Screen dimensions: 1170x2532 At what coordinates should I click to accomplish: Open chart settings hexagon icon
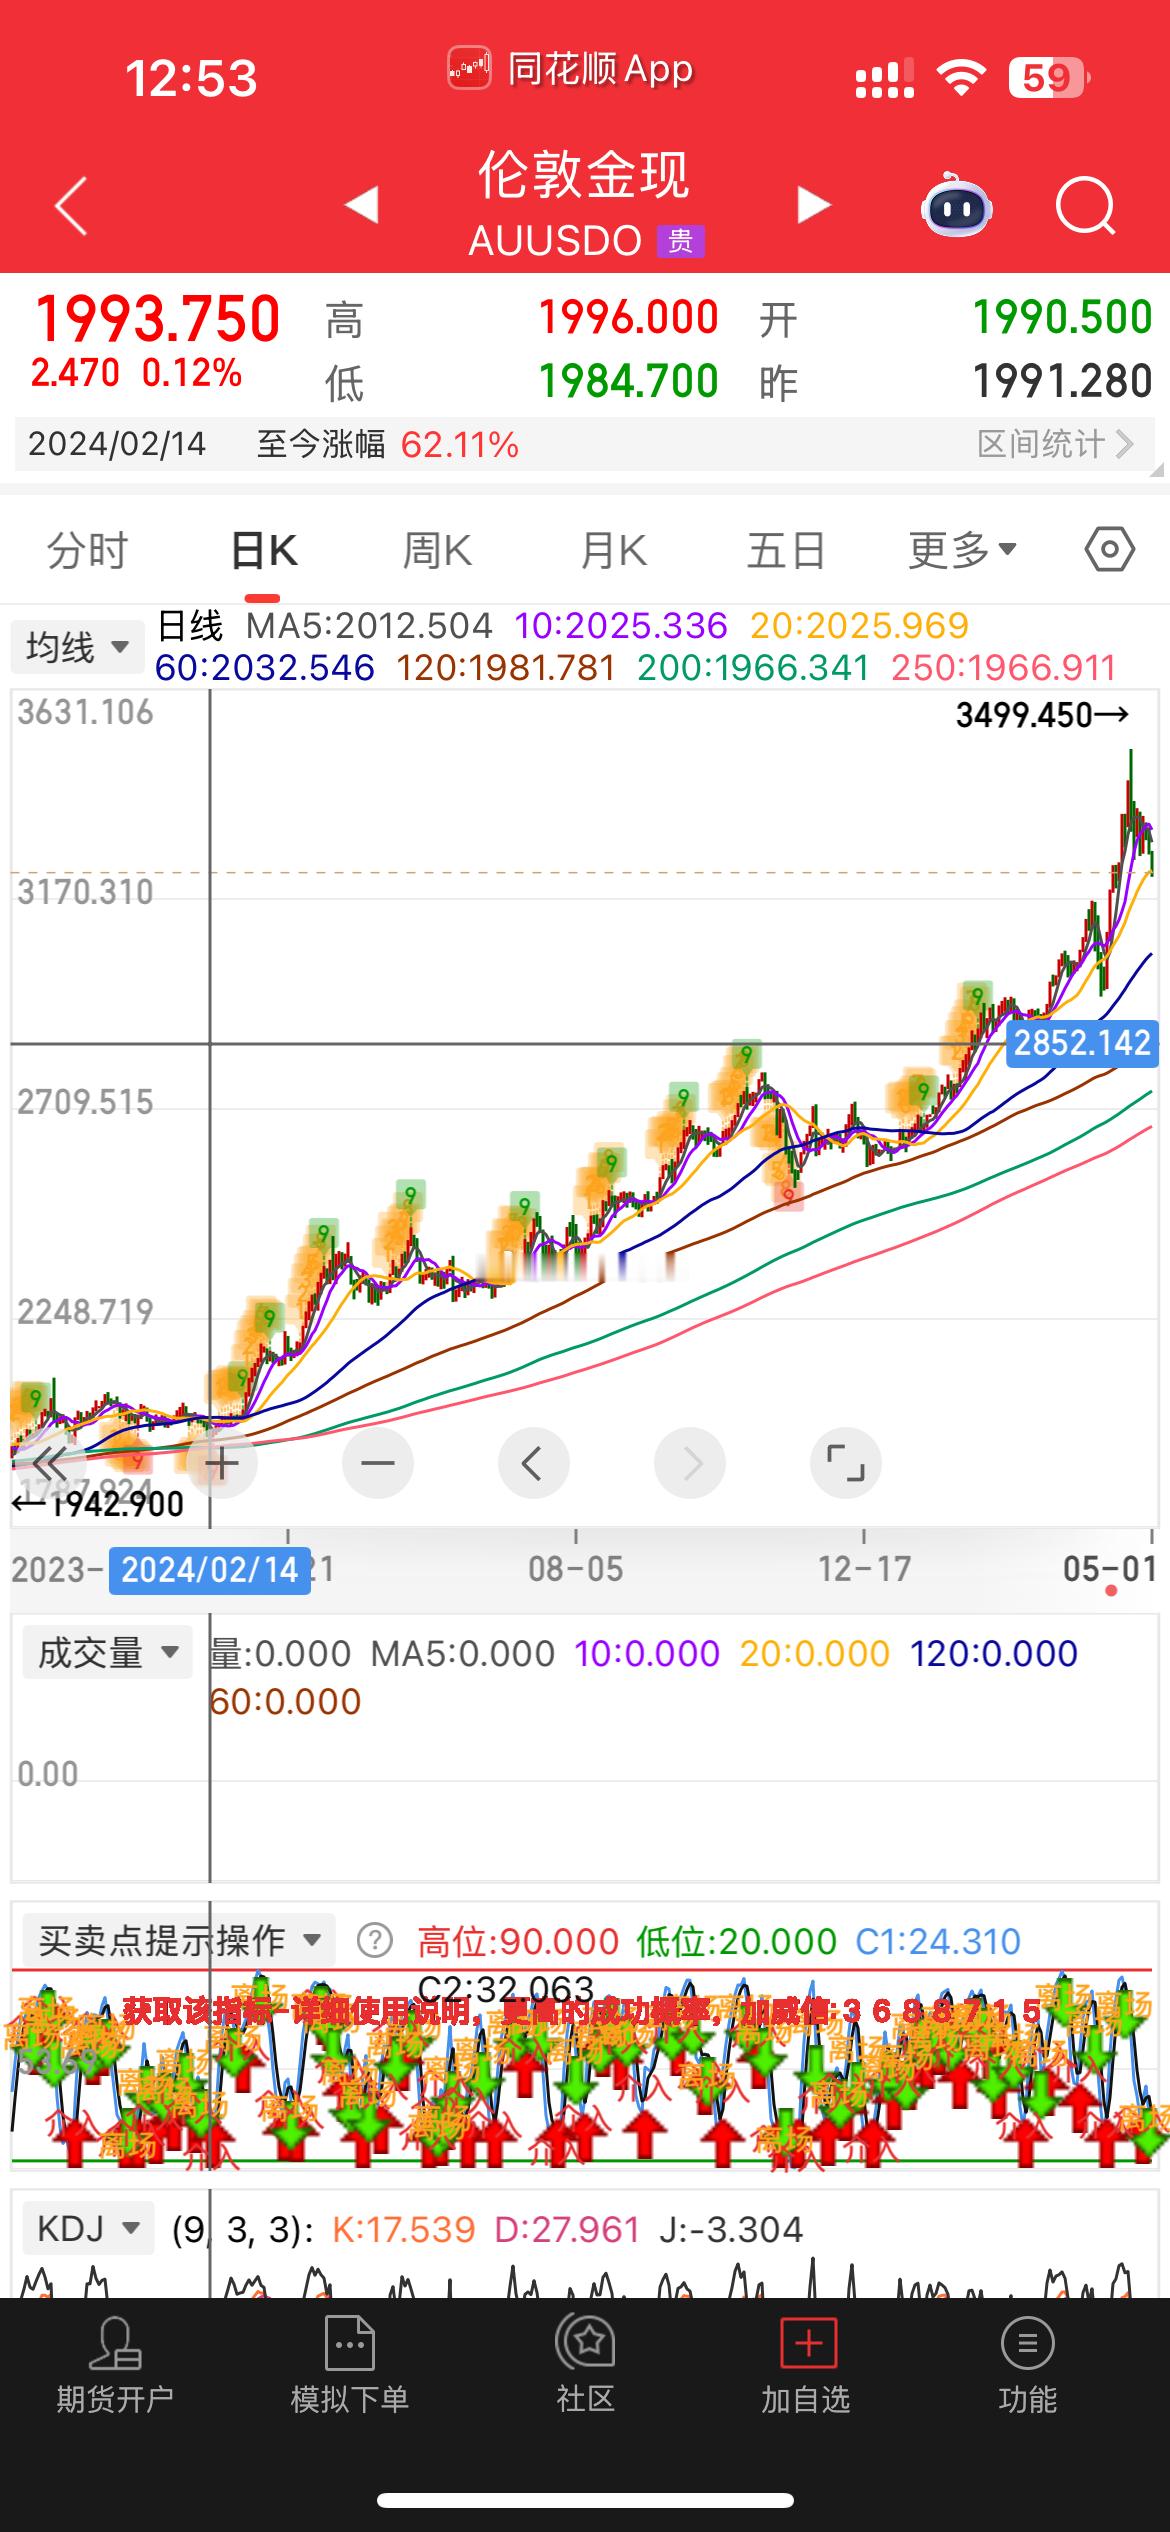[x=1110, y=550]
